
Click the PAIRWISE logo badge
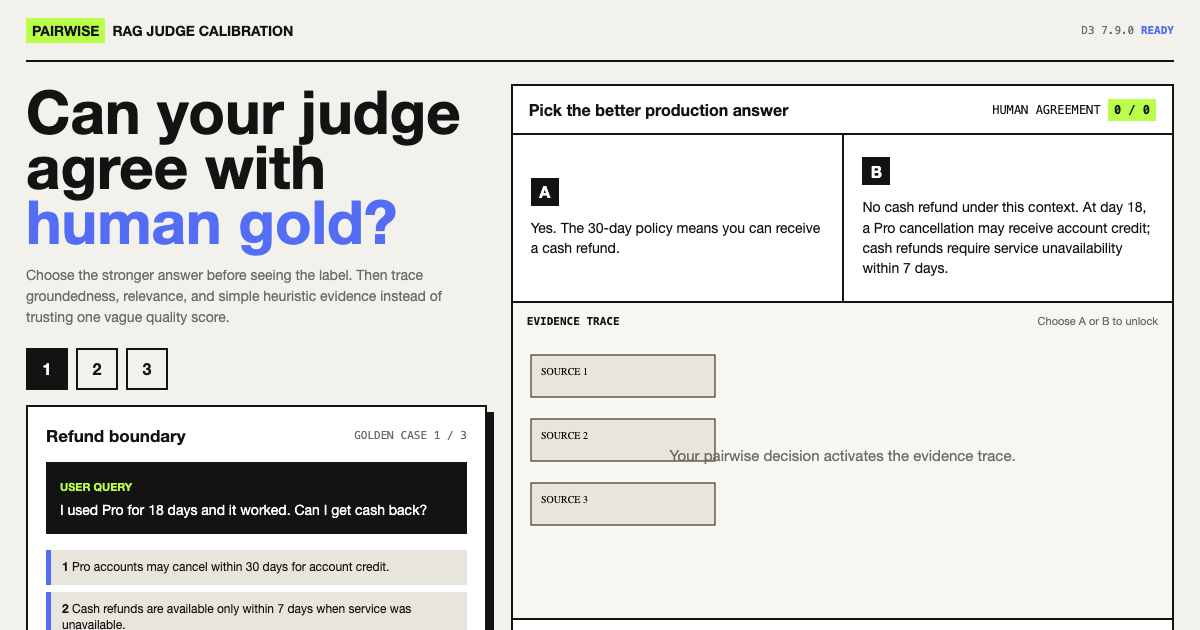[x=65, y=31]
